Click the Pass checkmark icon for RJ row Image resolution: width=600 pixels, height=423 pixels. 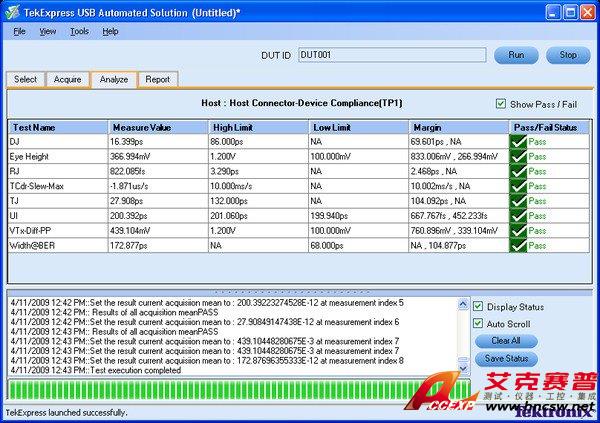point(518,172)
